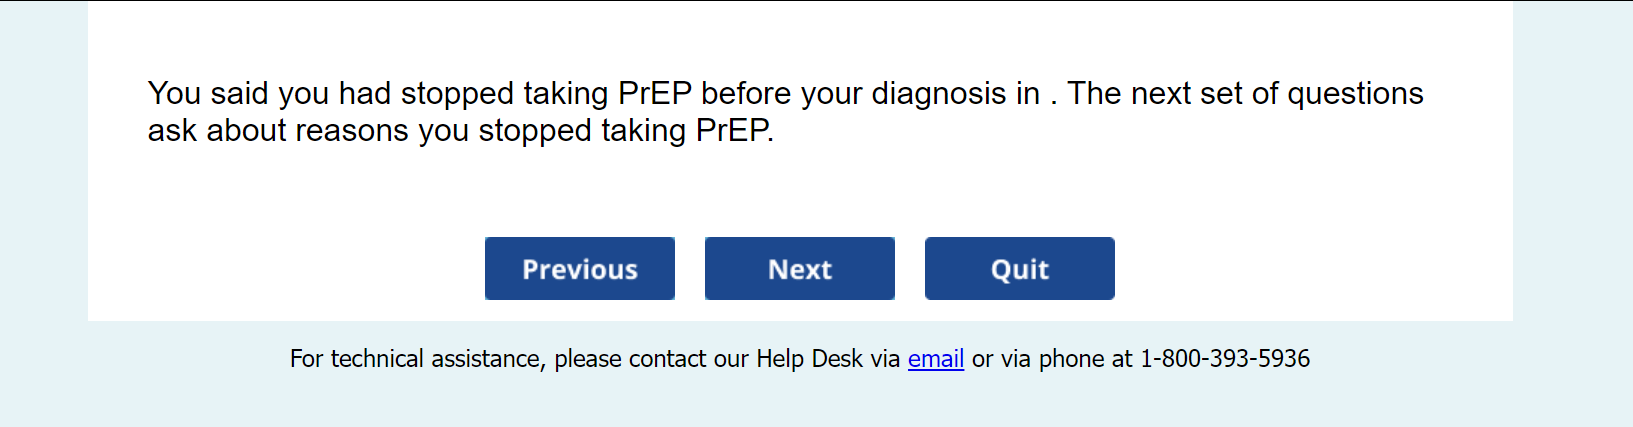Go to the Next survey page

(799, 269)
